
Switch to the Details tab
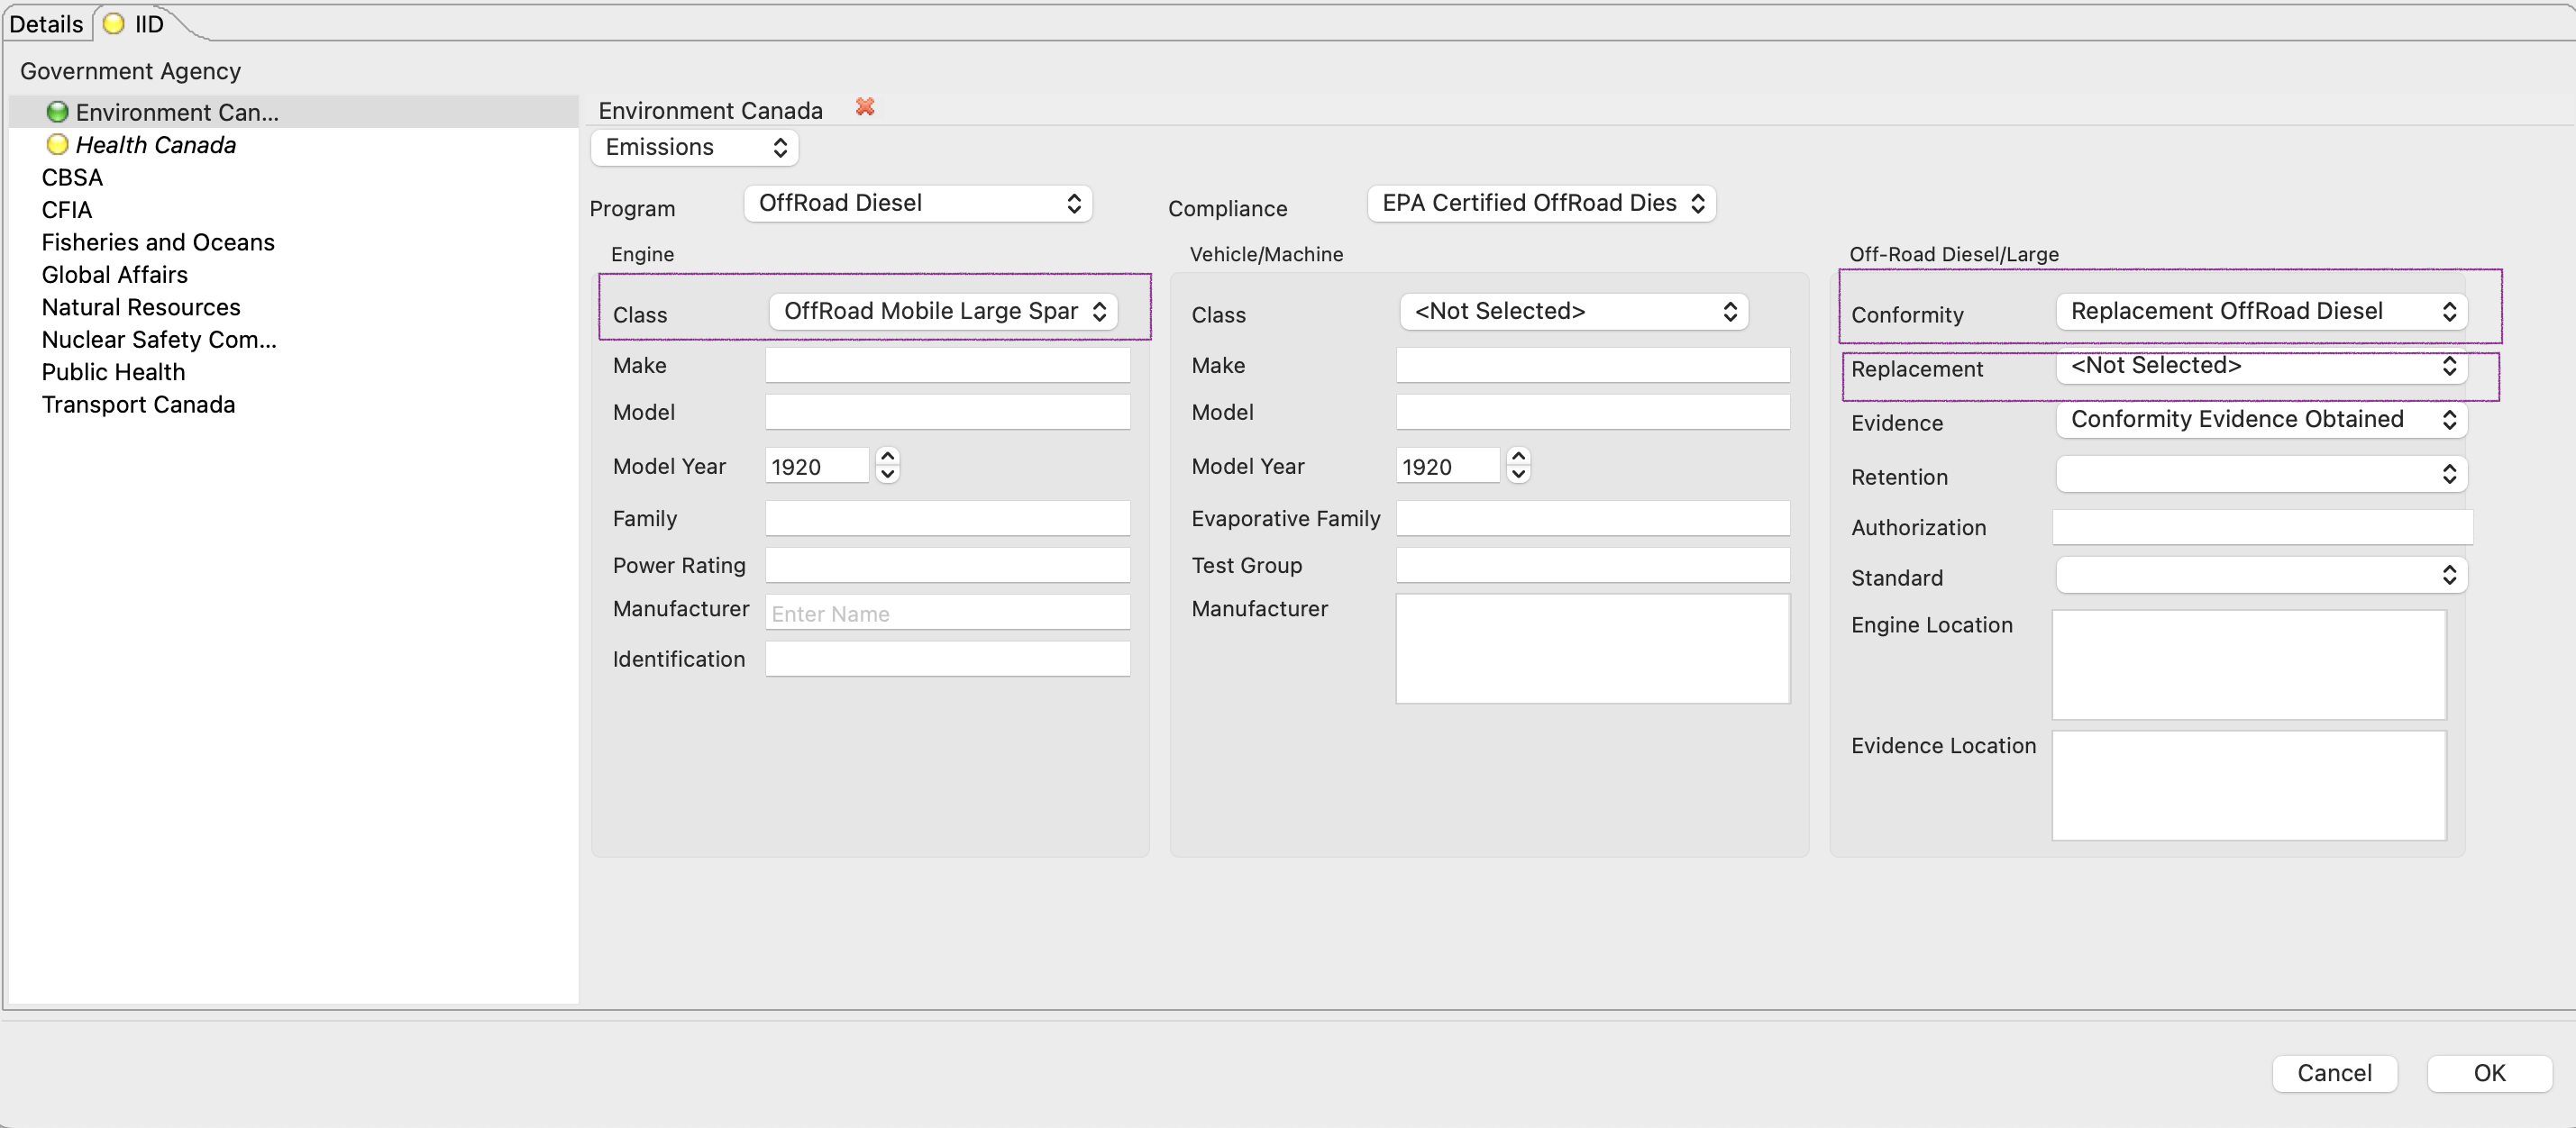[x=46, y=24]
